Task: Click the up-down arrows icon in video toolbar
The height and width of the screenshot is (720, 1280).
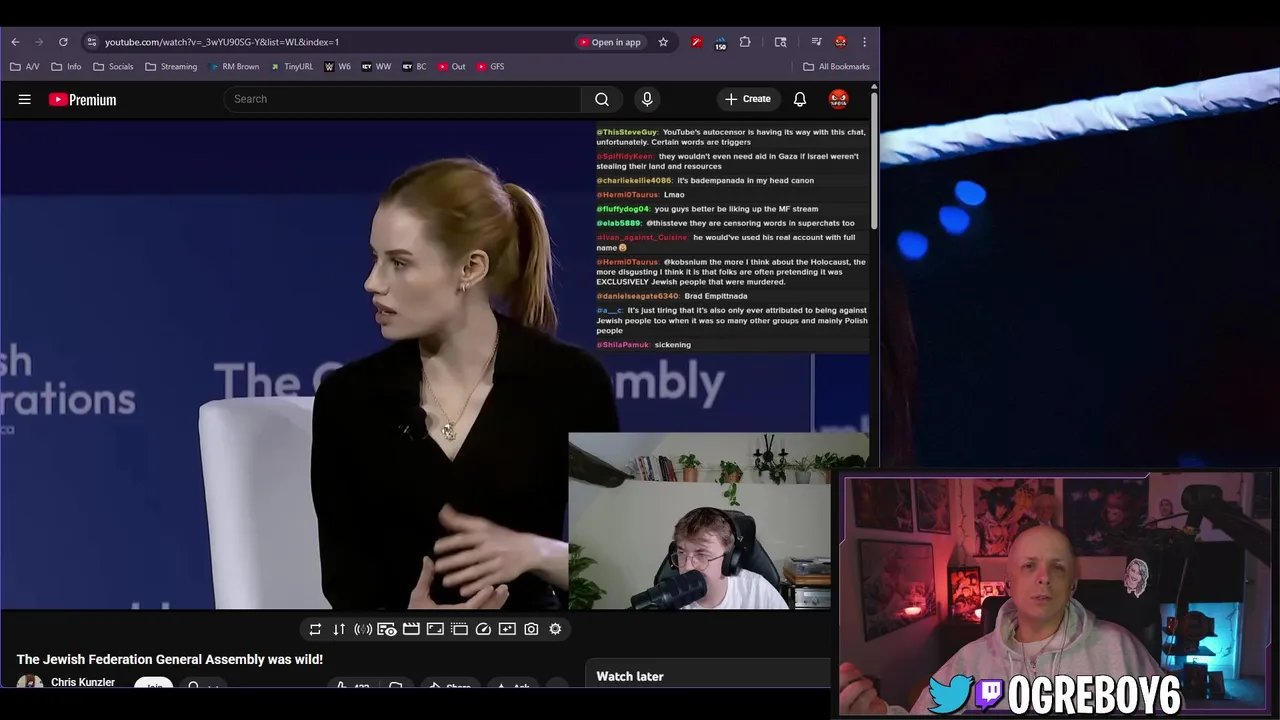Action: coord(339,629)
